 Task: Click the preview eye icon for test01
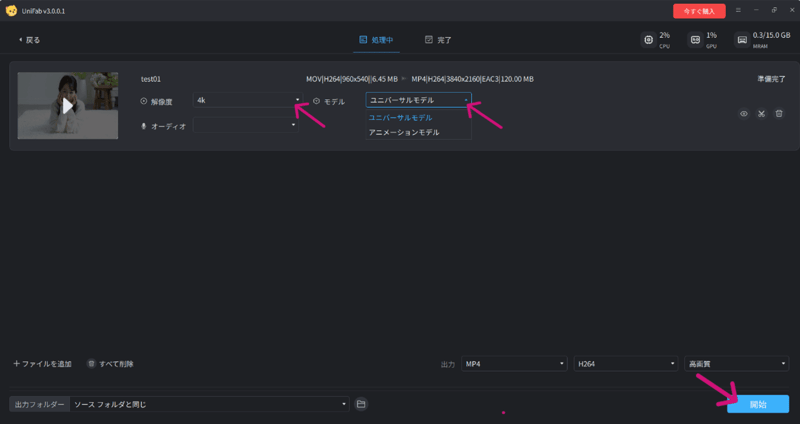(x=743, y=114)
